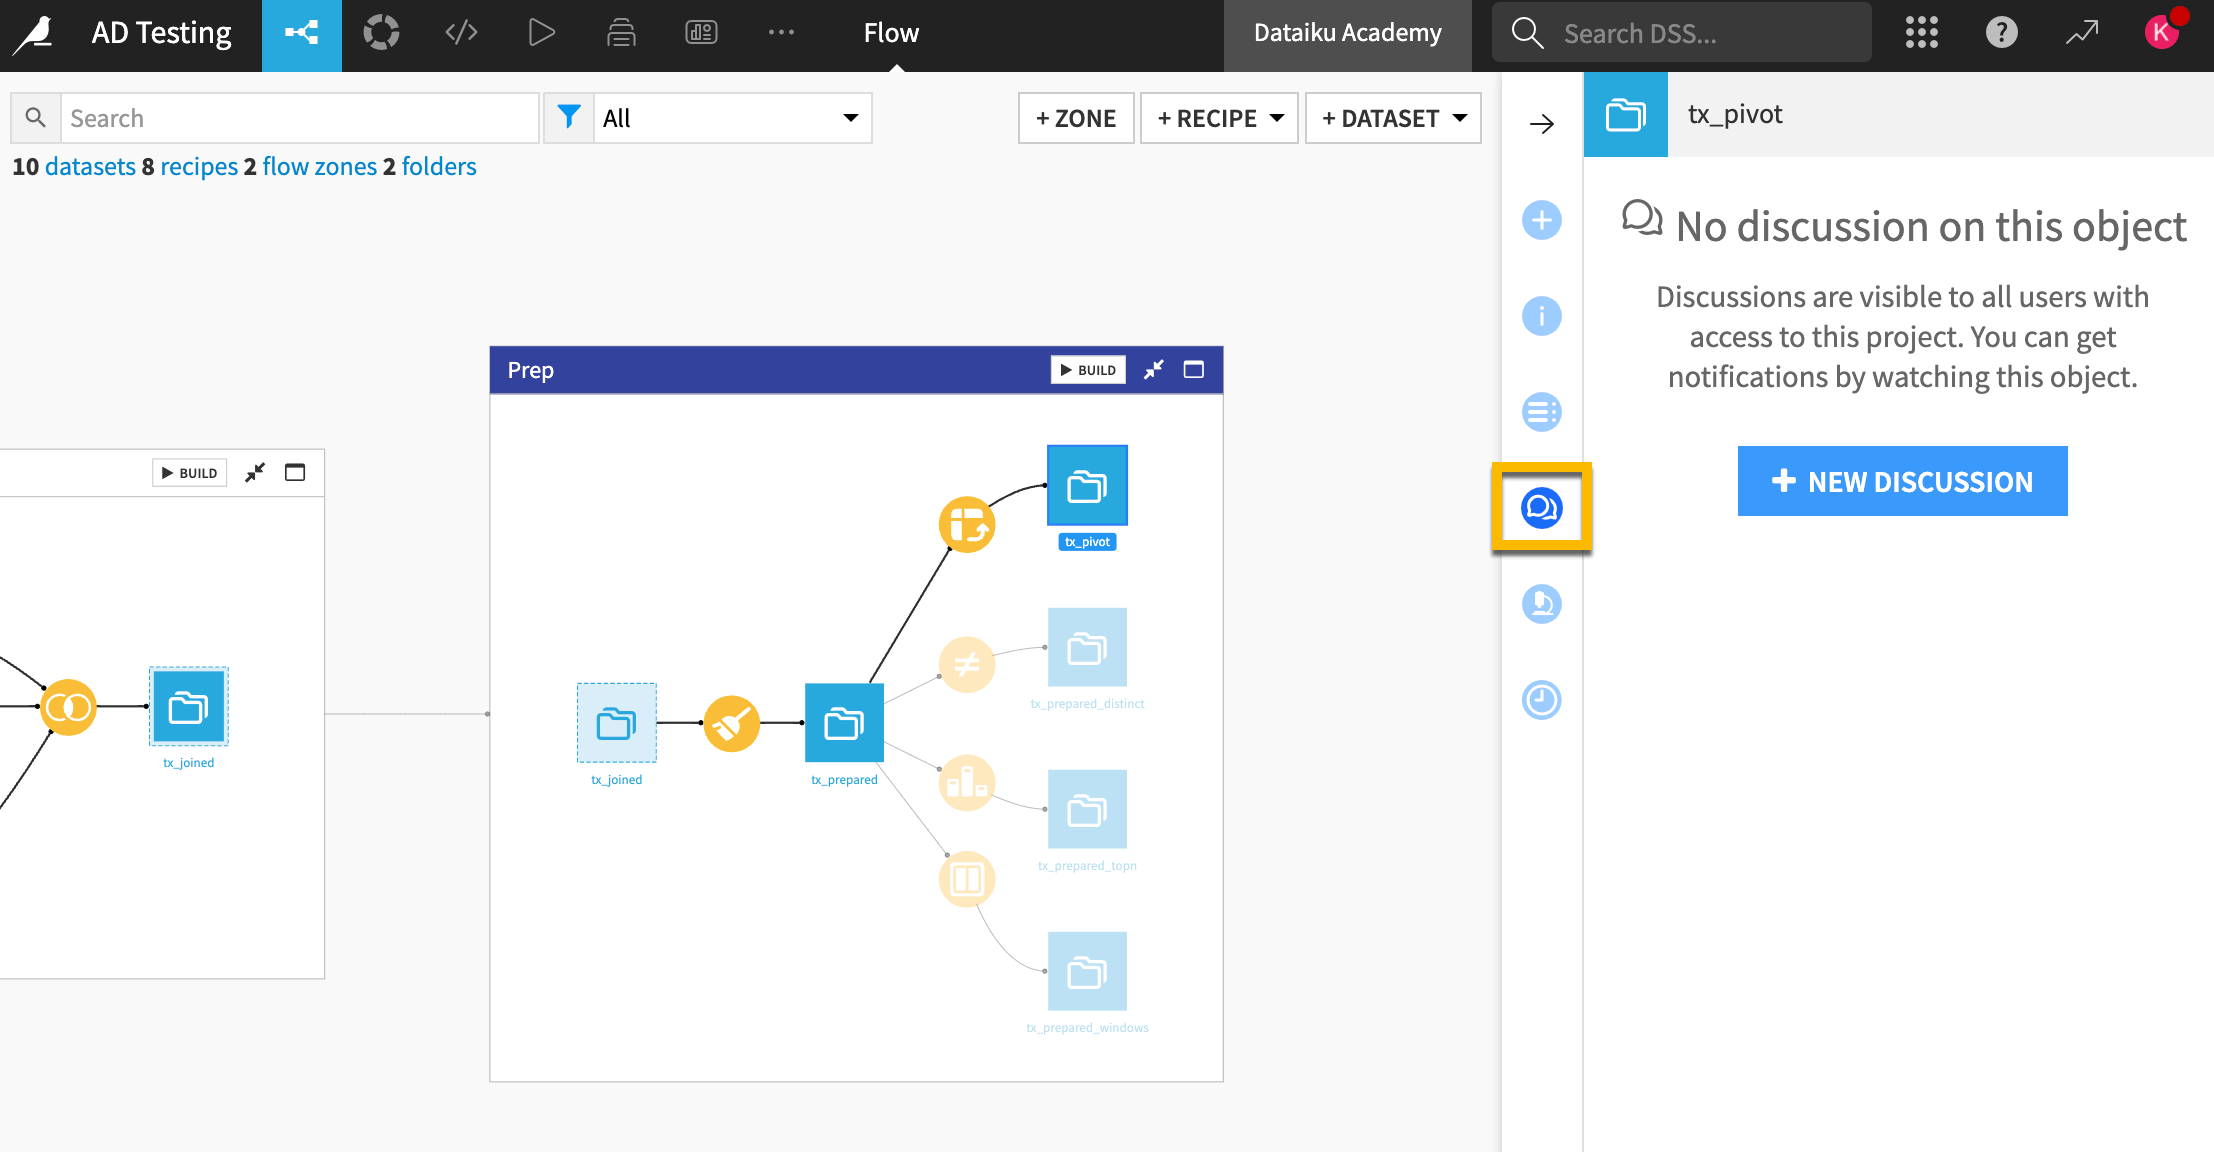Open the jobs play icon in top bar

coord(541,32)
